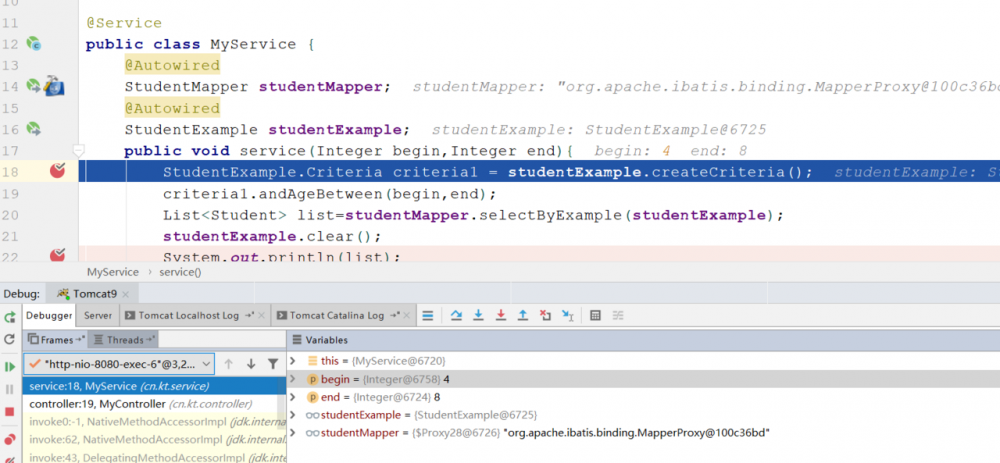Click studentExample.clear() on line 21
Image resolution: width=1000 pixels, height=463 pixels.
pos(272,237)
